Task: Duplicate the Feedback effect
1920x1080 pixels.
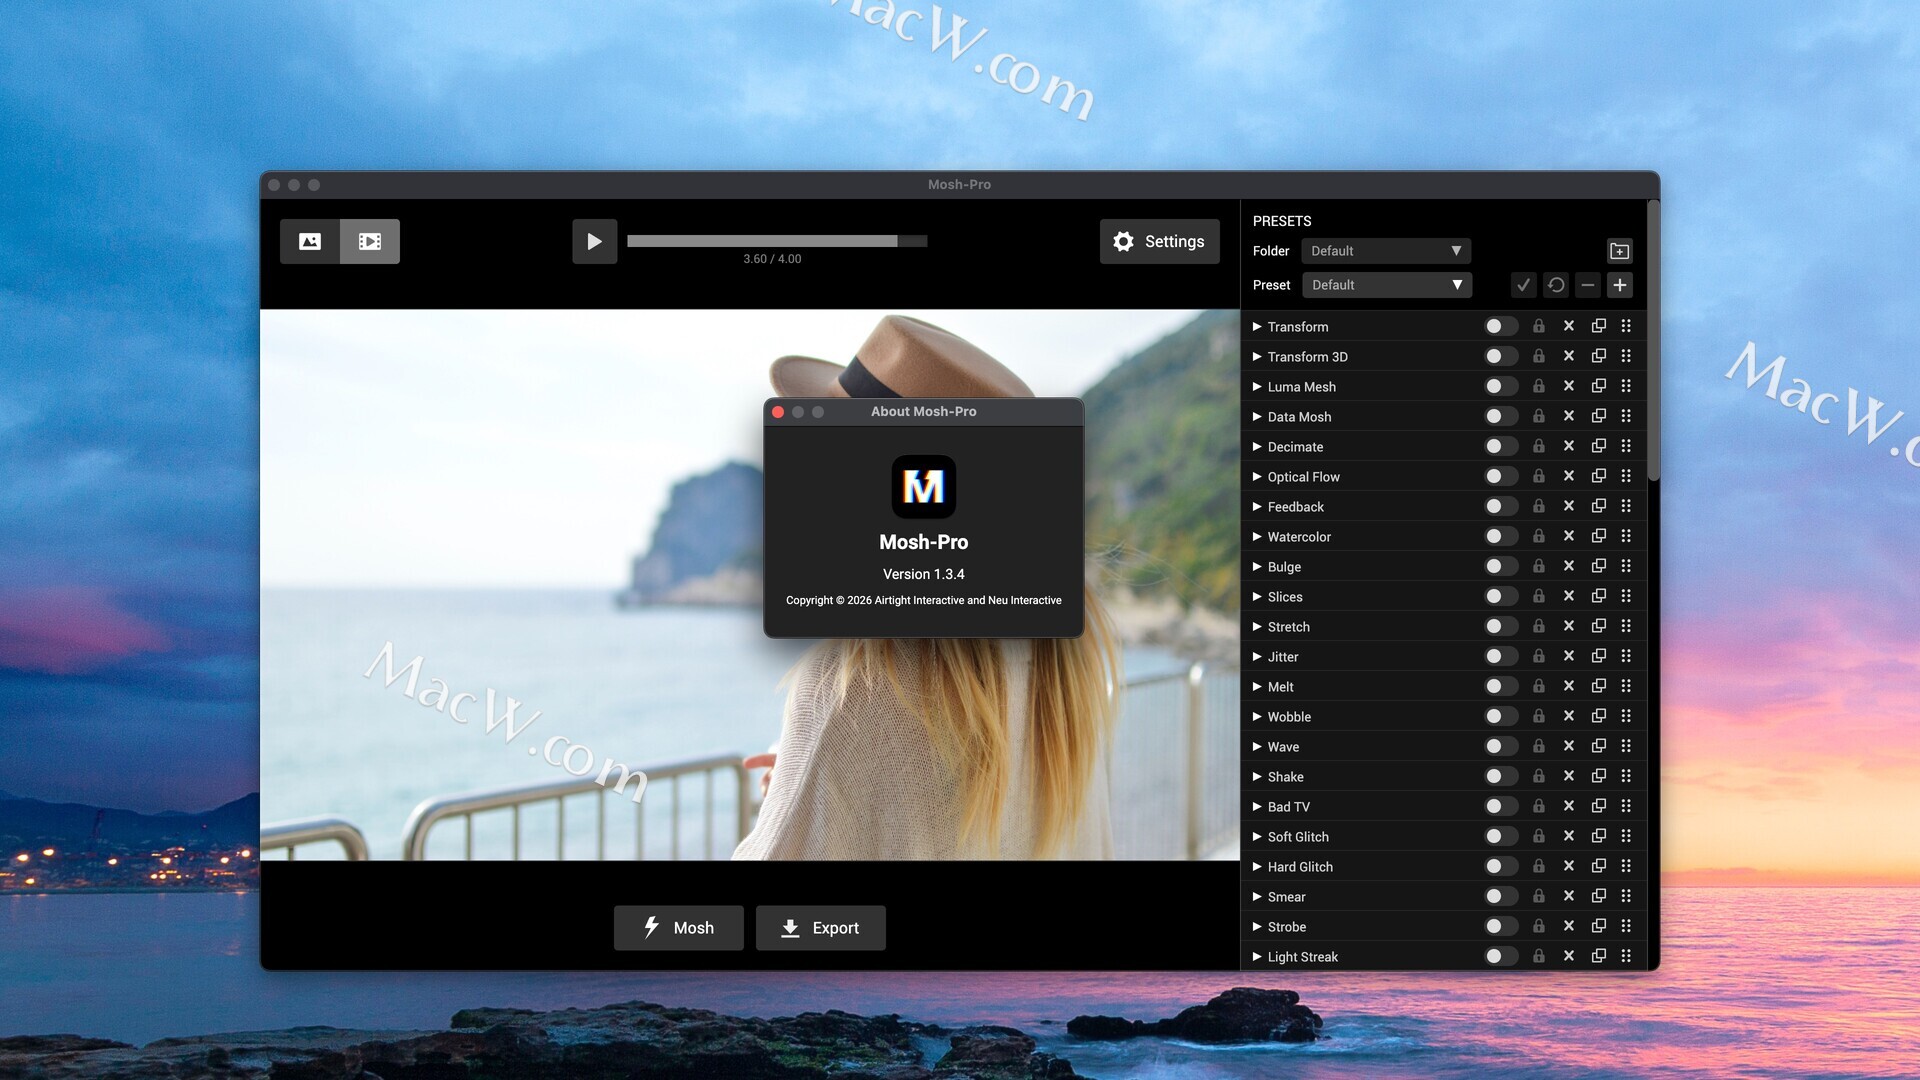Action: coord(1599,506)
